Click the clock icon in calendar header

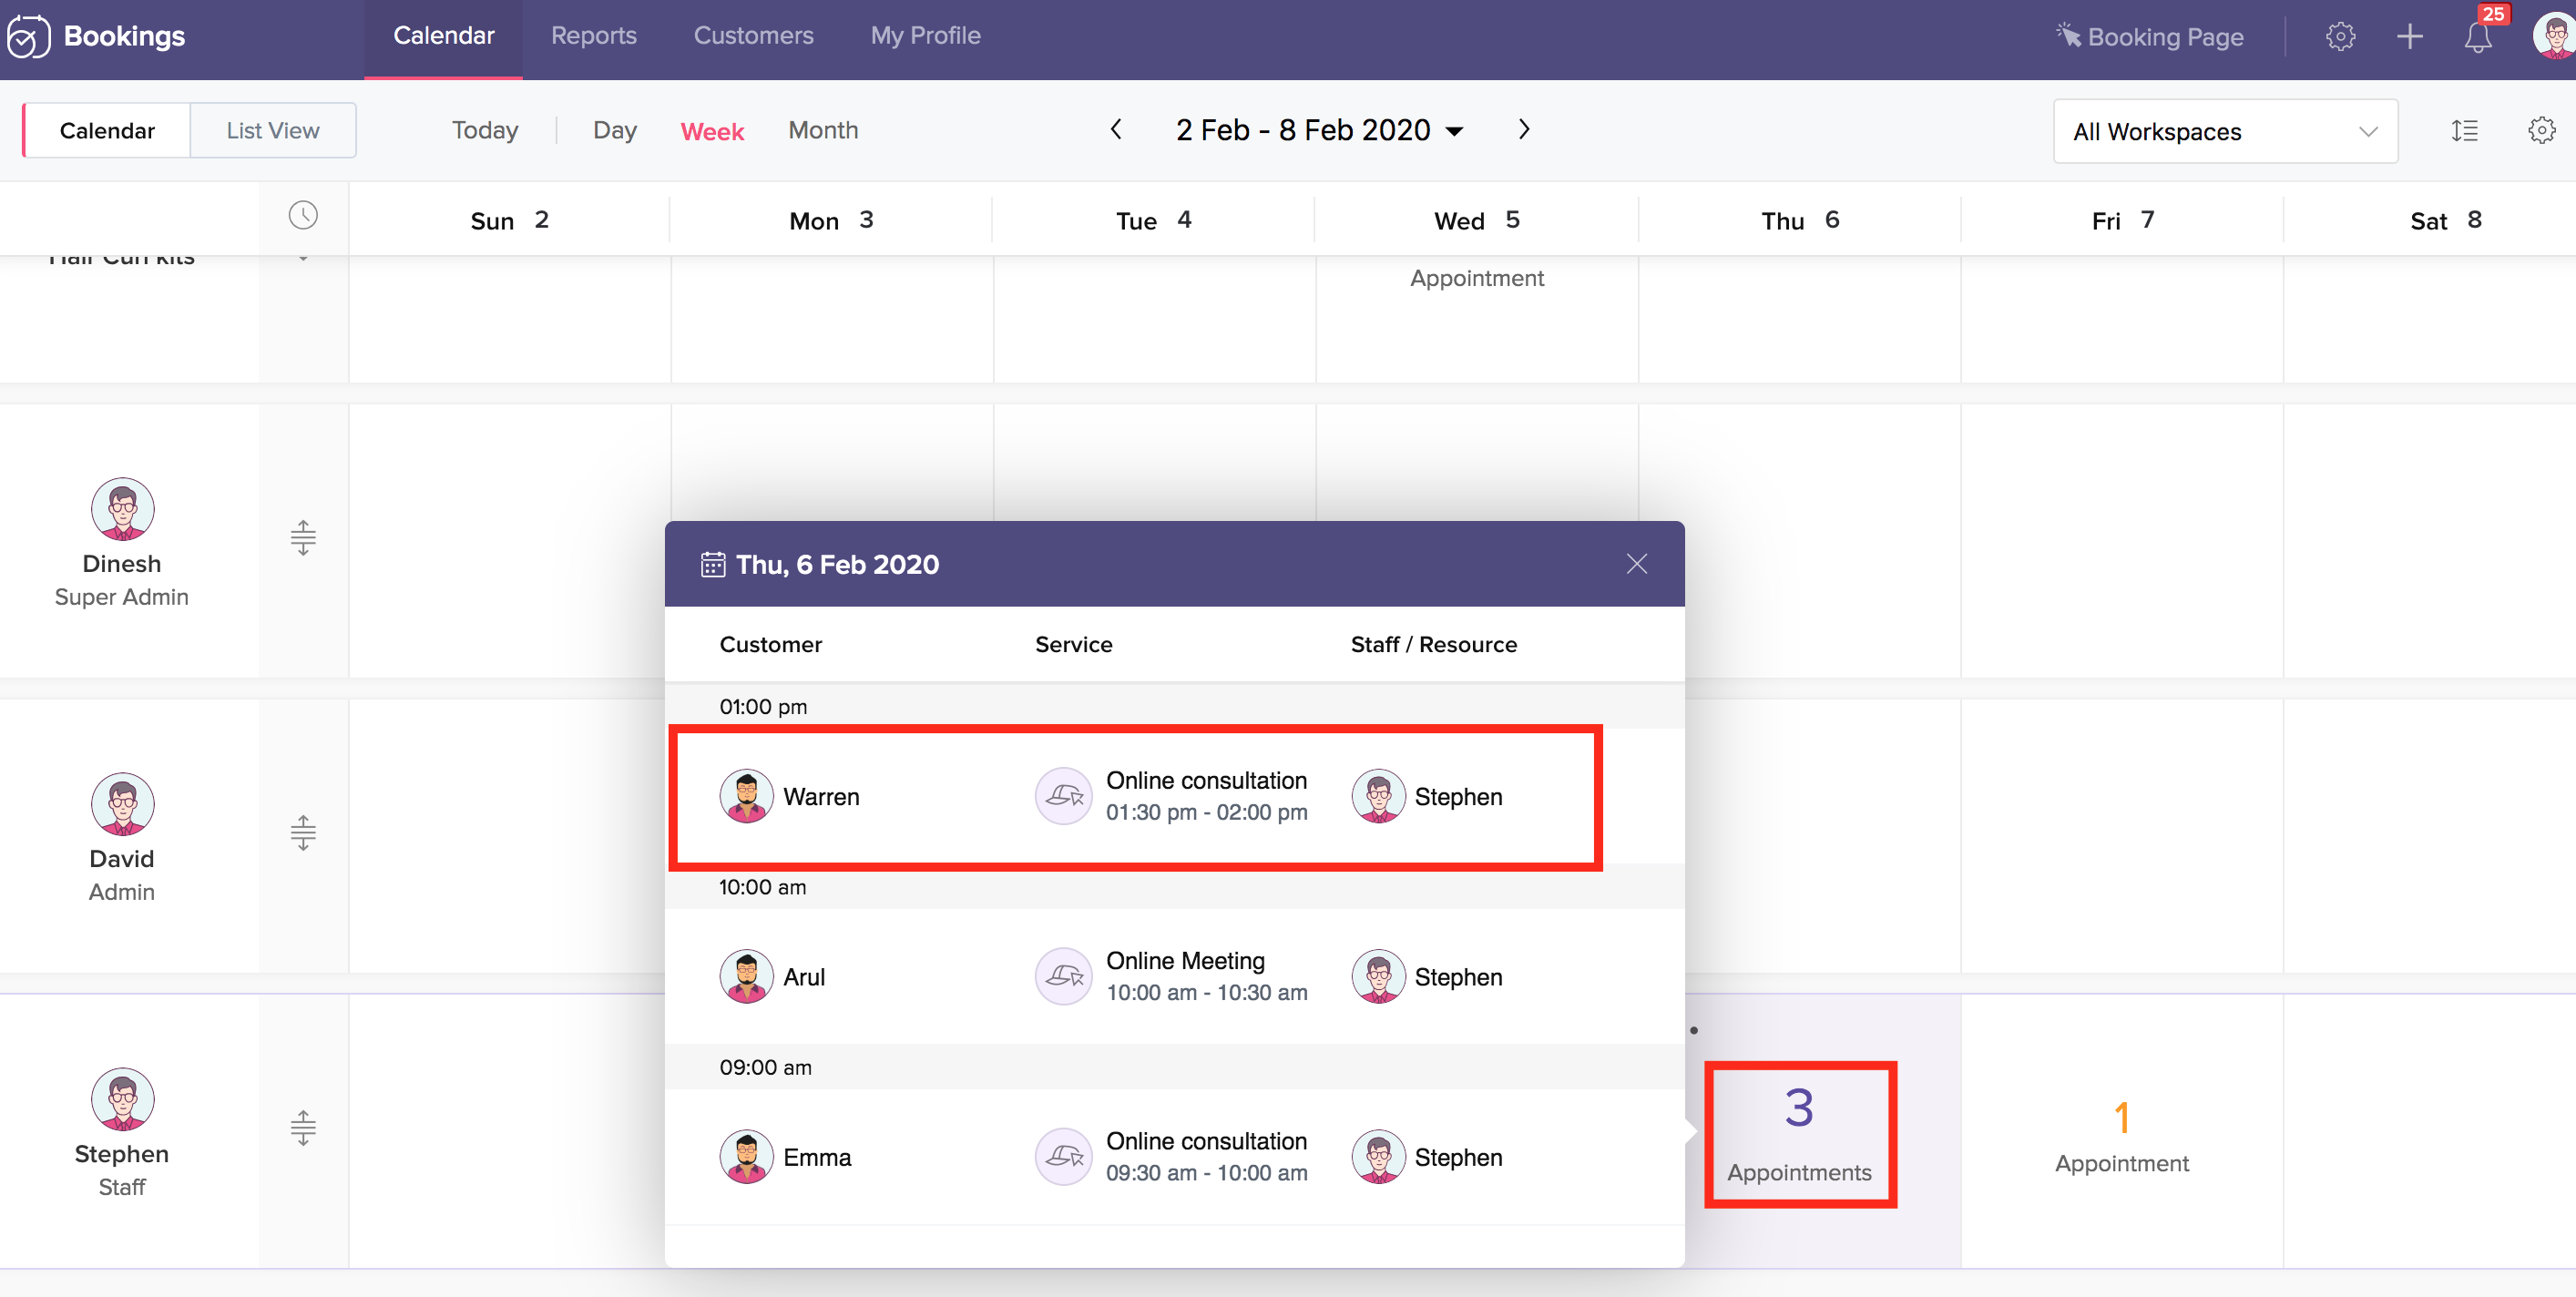coord(303,216)
